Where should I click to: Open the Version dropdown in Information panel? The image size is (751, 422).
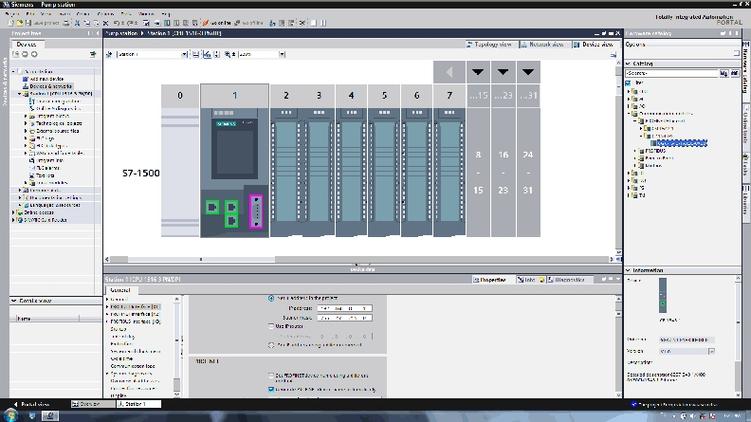click(x=711, y=351)
